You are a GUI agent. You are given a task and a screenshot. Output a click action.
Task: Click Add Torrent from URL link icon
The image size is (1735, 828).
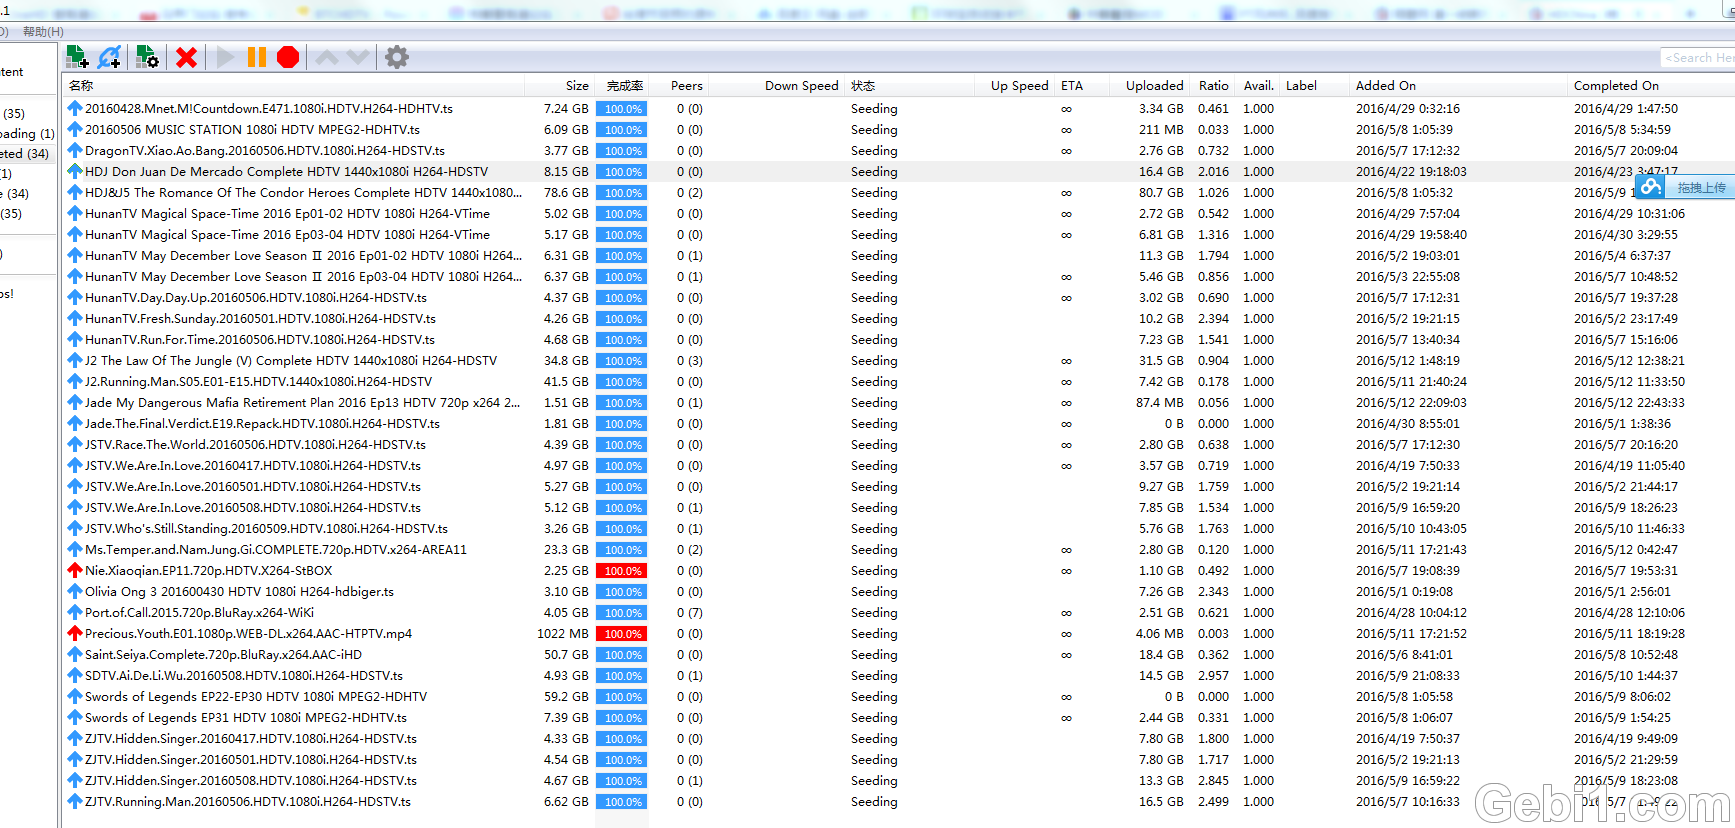(110, 57)
